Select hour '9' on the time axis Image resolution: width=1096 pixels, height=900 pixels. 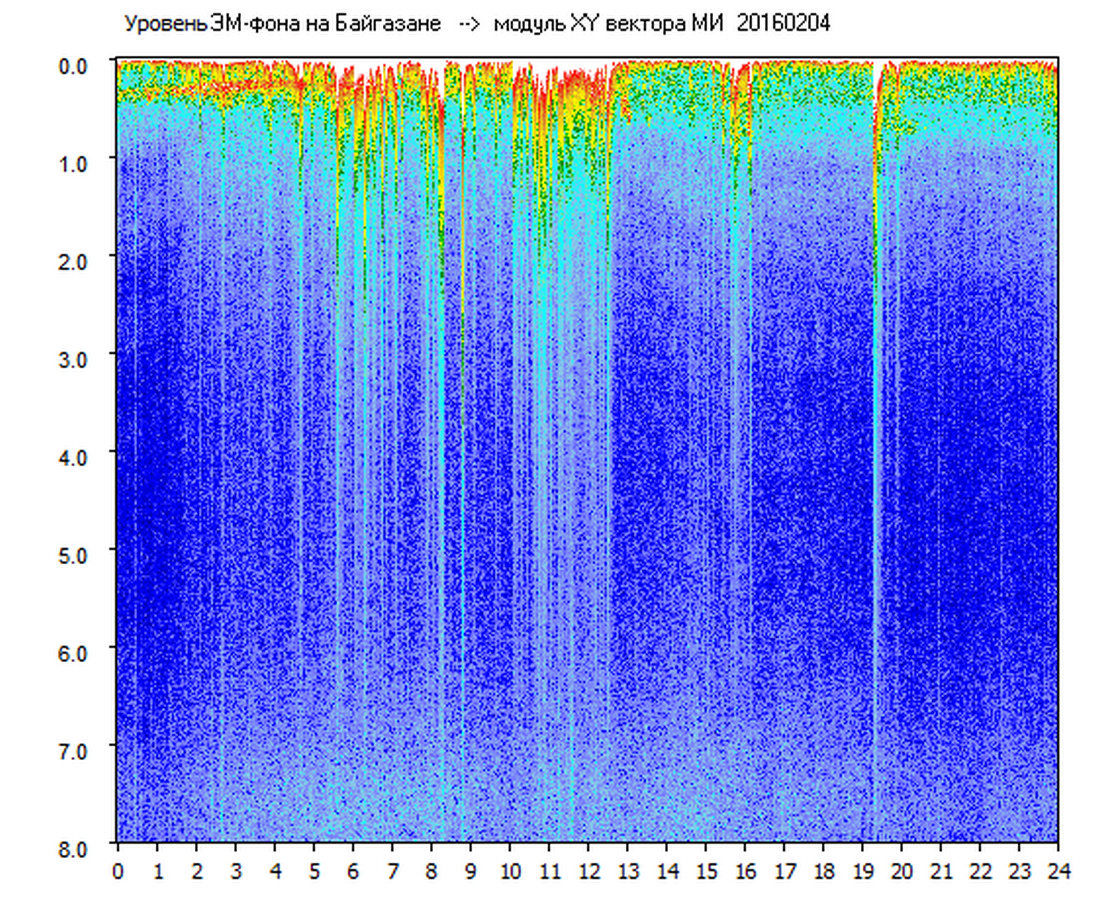point(471,871)
